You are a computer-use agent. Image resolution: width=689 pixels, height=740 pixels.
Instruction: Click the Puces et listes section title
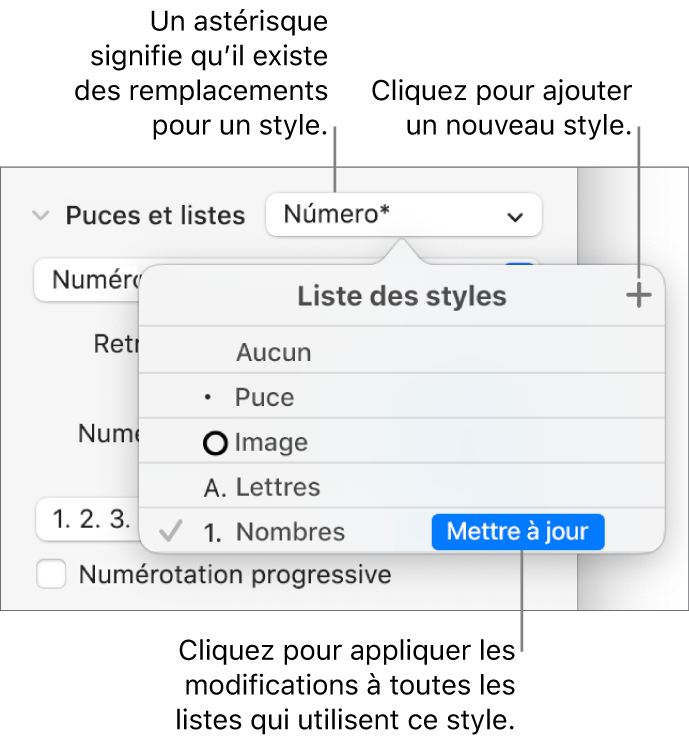click(155, 215)
